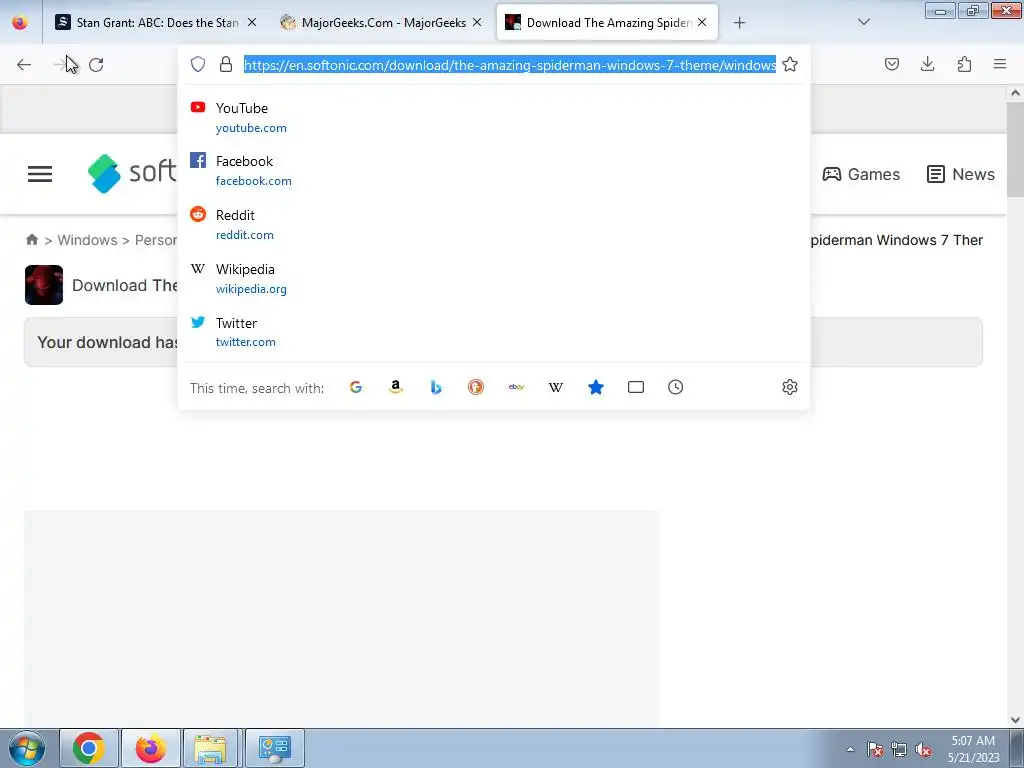Open tracking protection shield info

tap(198, 64)
